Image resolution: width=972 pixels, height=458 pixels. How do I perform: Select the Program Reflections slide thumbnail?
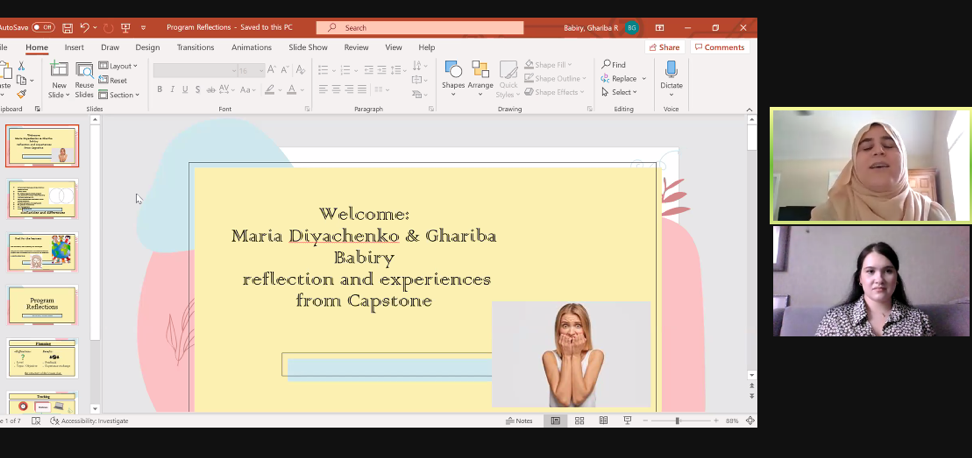[x=42, y=305]
